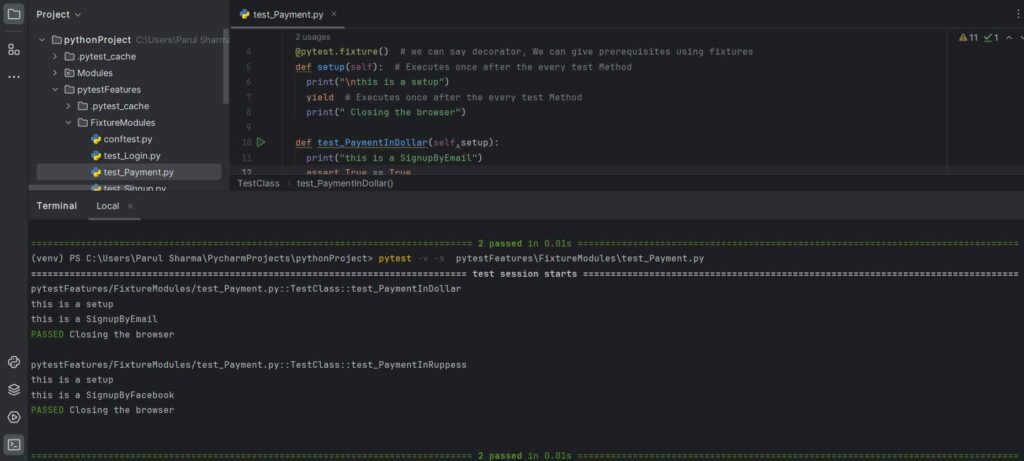Click terminal line ending test_PaymentInRuppess

click(x=249, y=364)
